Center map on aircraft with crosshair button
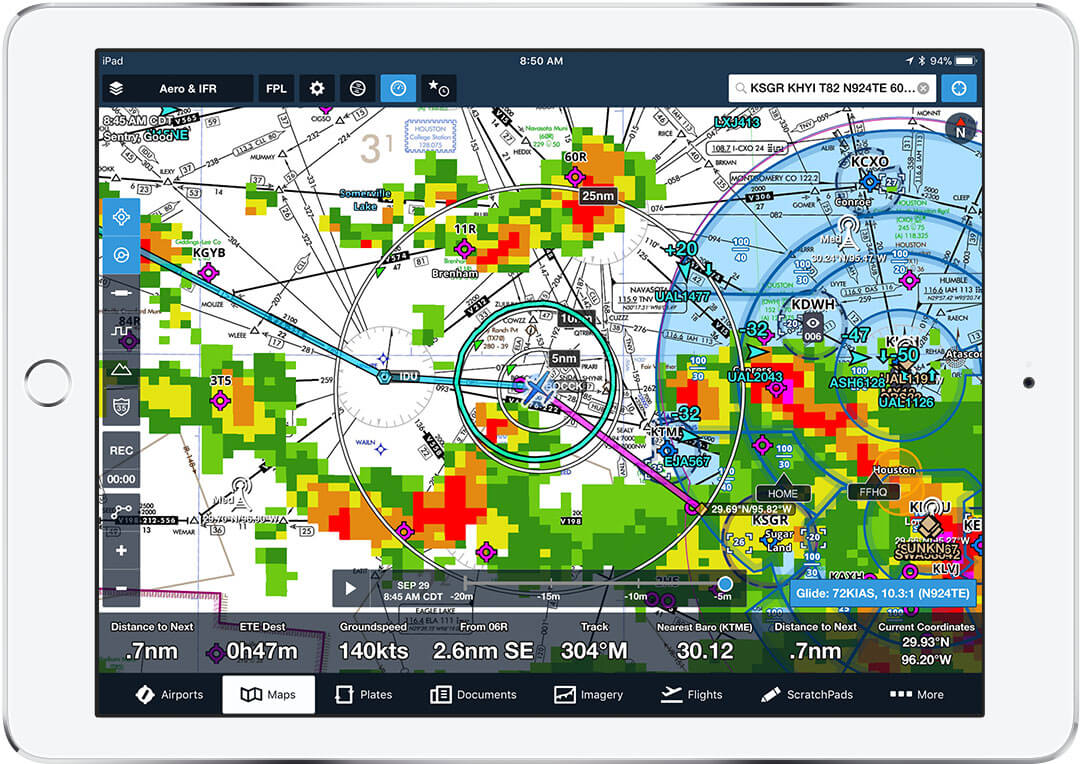Viewport: 1080px width, 764px height. tap(121, 216)
